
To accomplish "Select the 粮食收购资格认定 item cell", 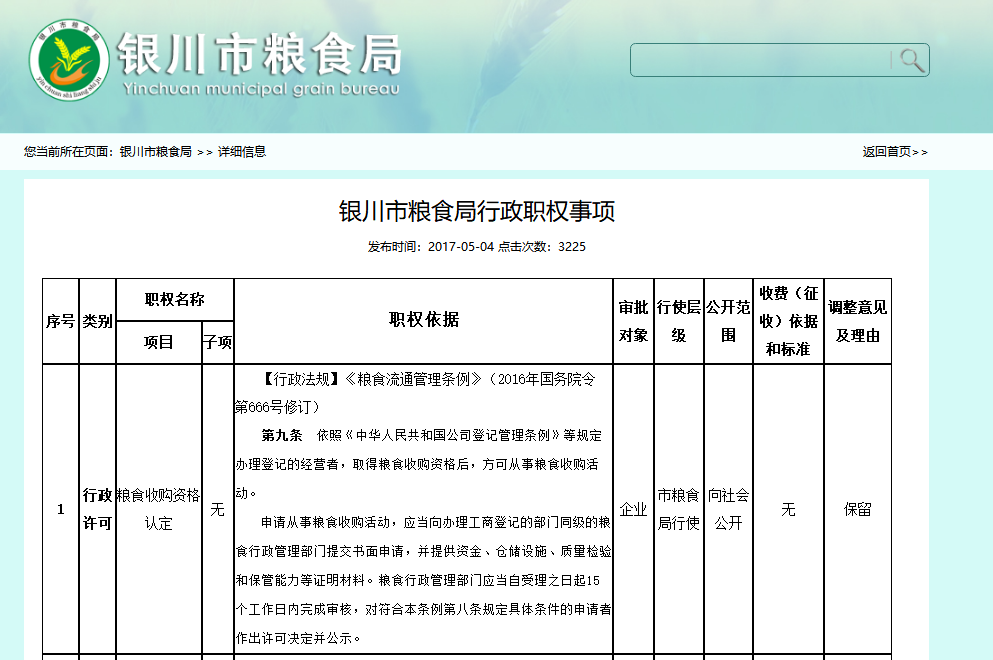I will (158, 509).
